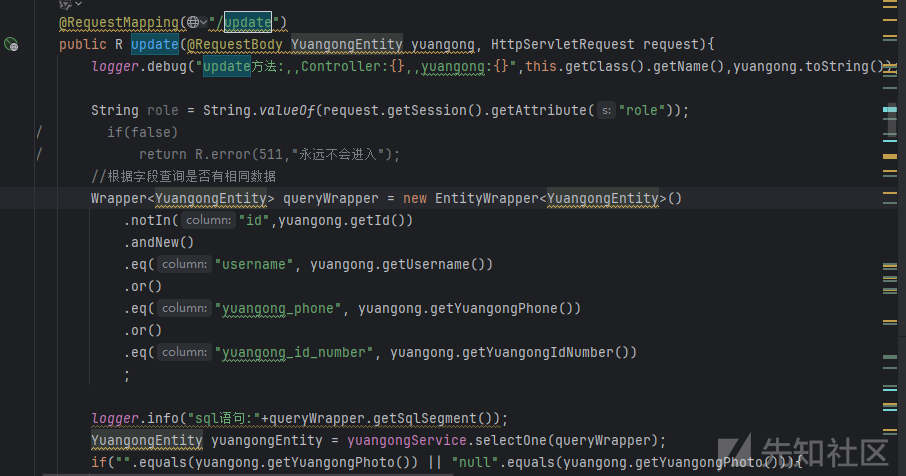
Task: Click the "yuangong_phone" column string
Action: (x=278, y=308)
